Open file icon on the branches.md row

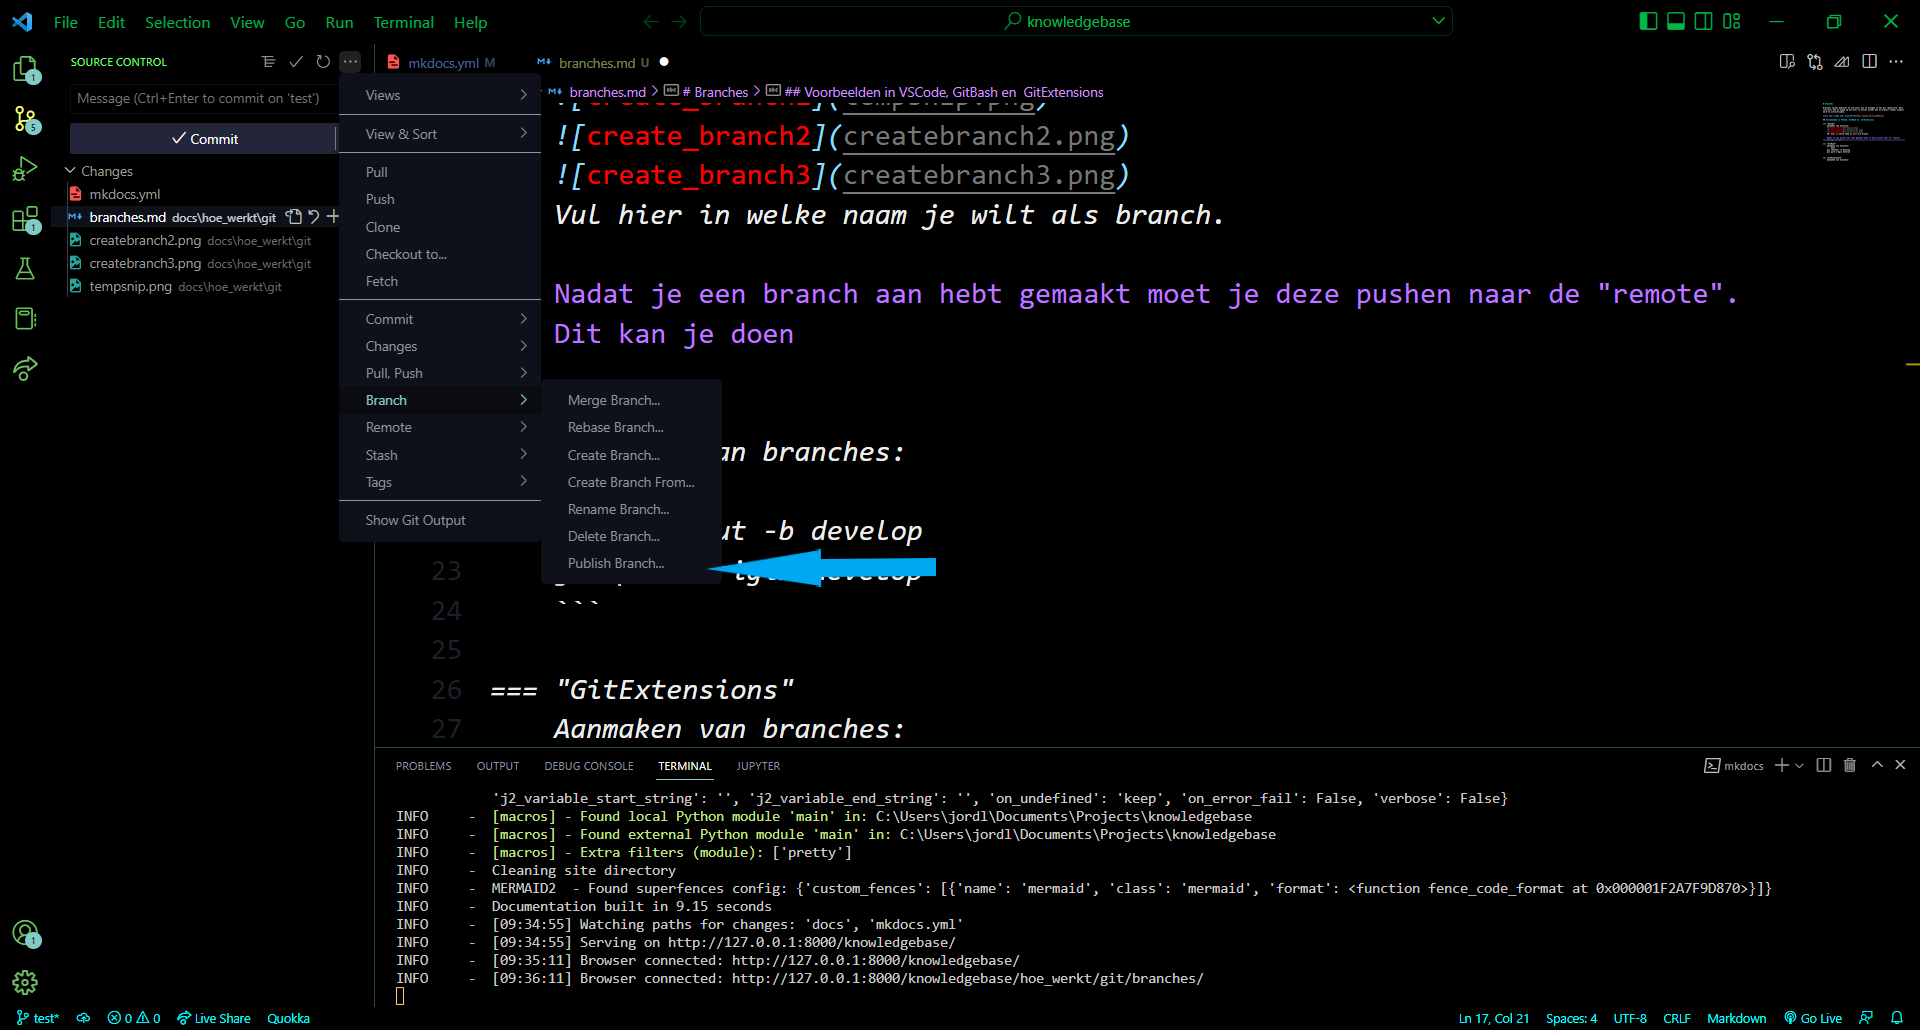click(x=293, y=217)
